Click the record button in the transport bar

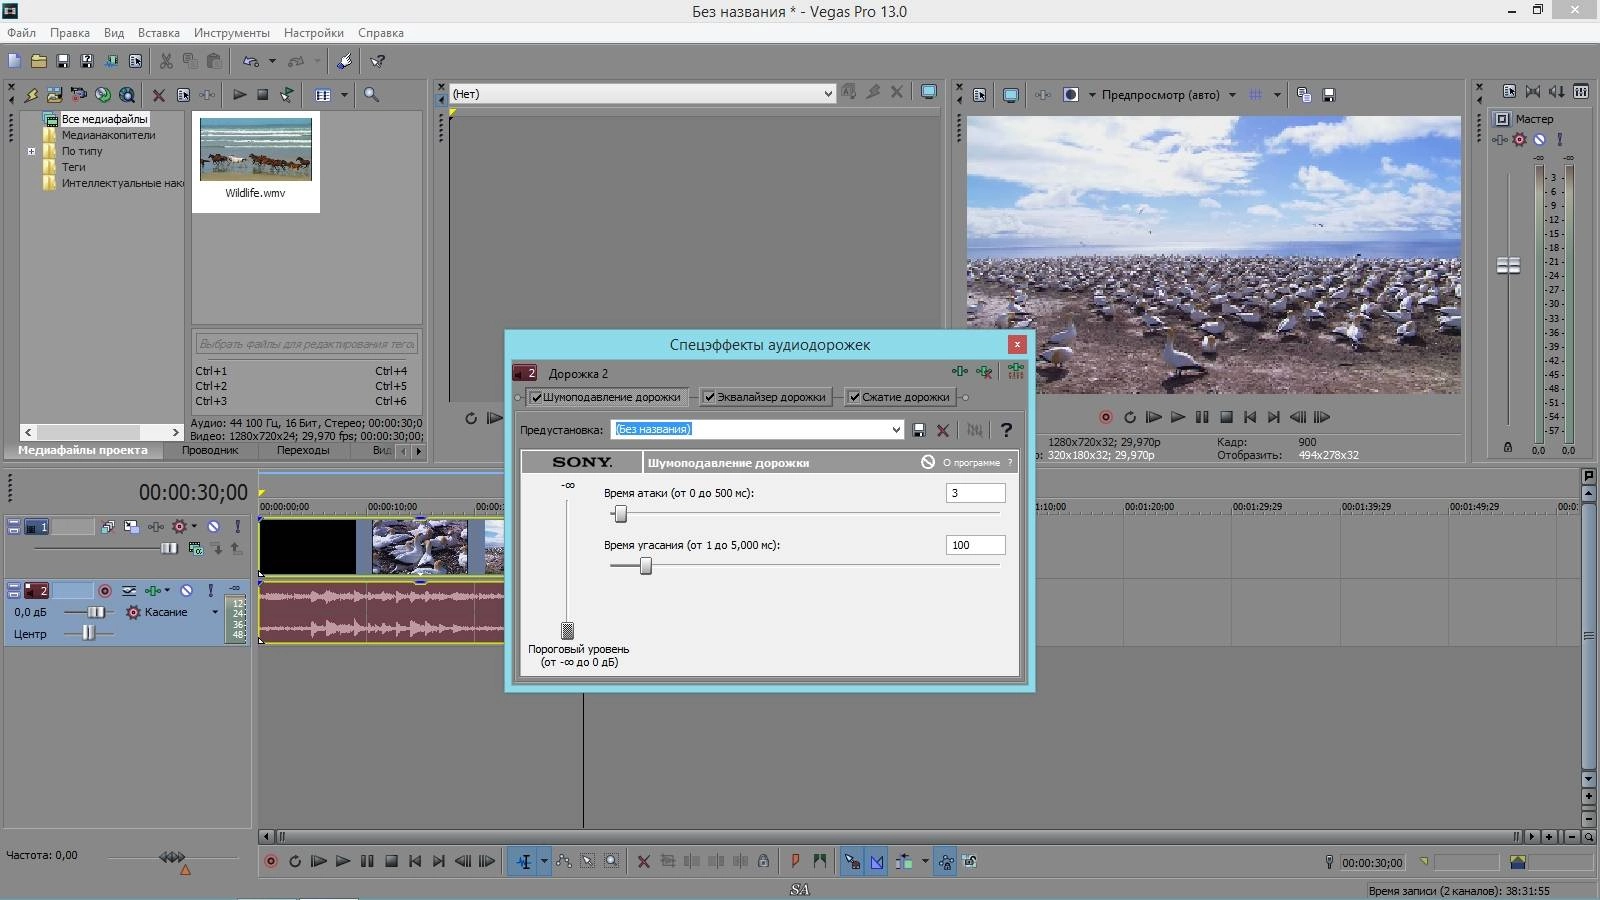point(270,861)
